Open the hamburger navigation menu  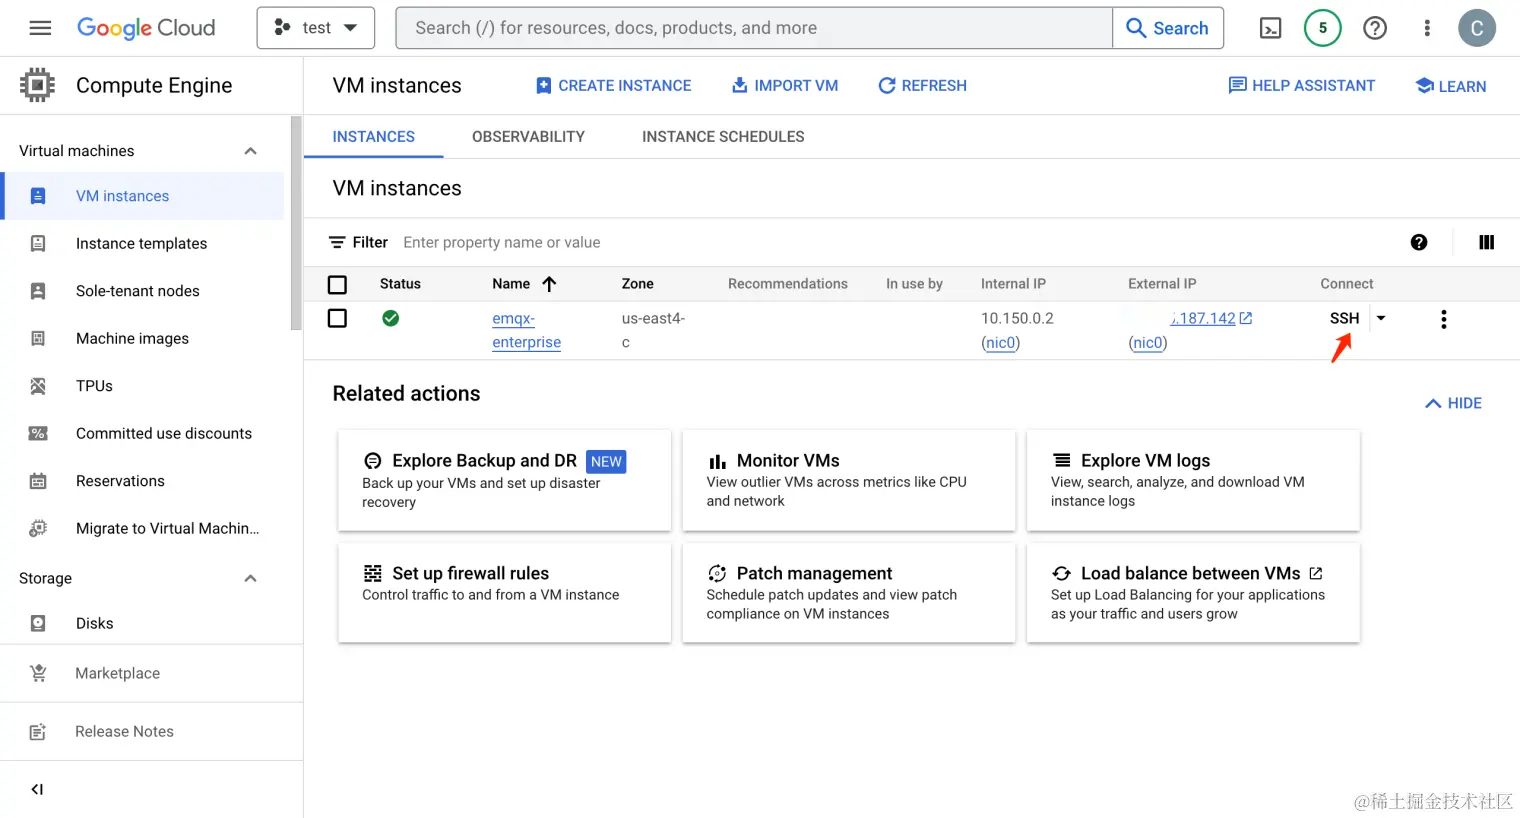[40, 28]
